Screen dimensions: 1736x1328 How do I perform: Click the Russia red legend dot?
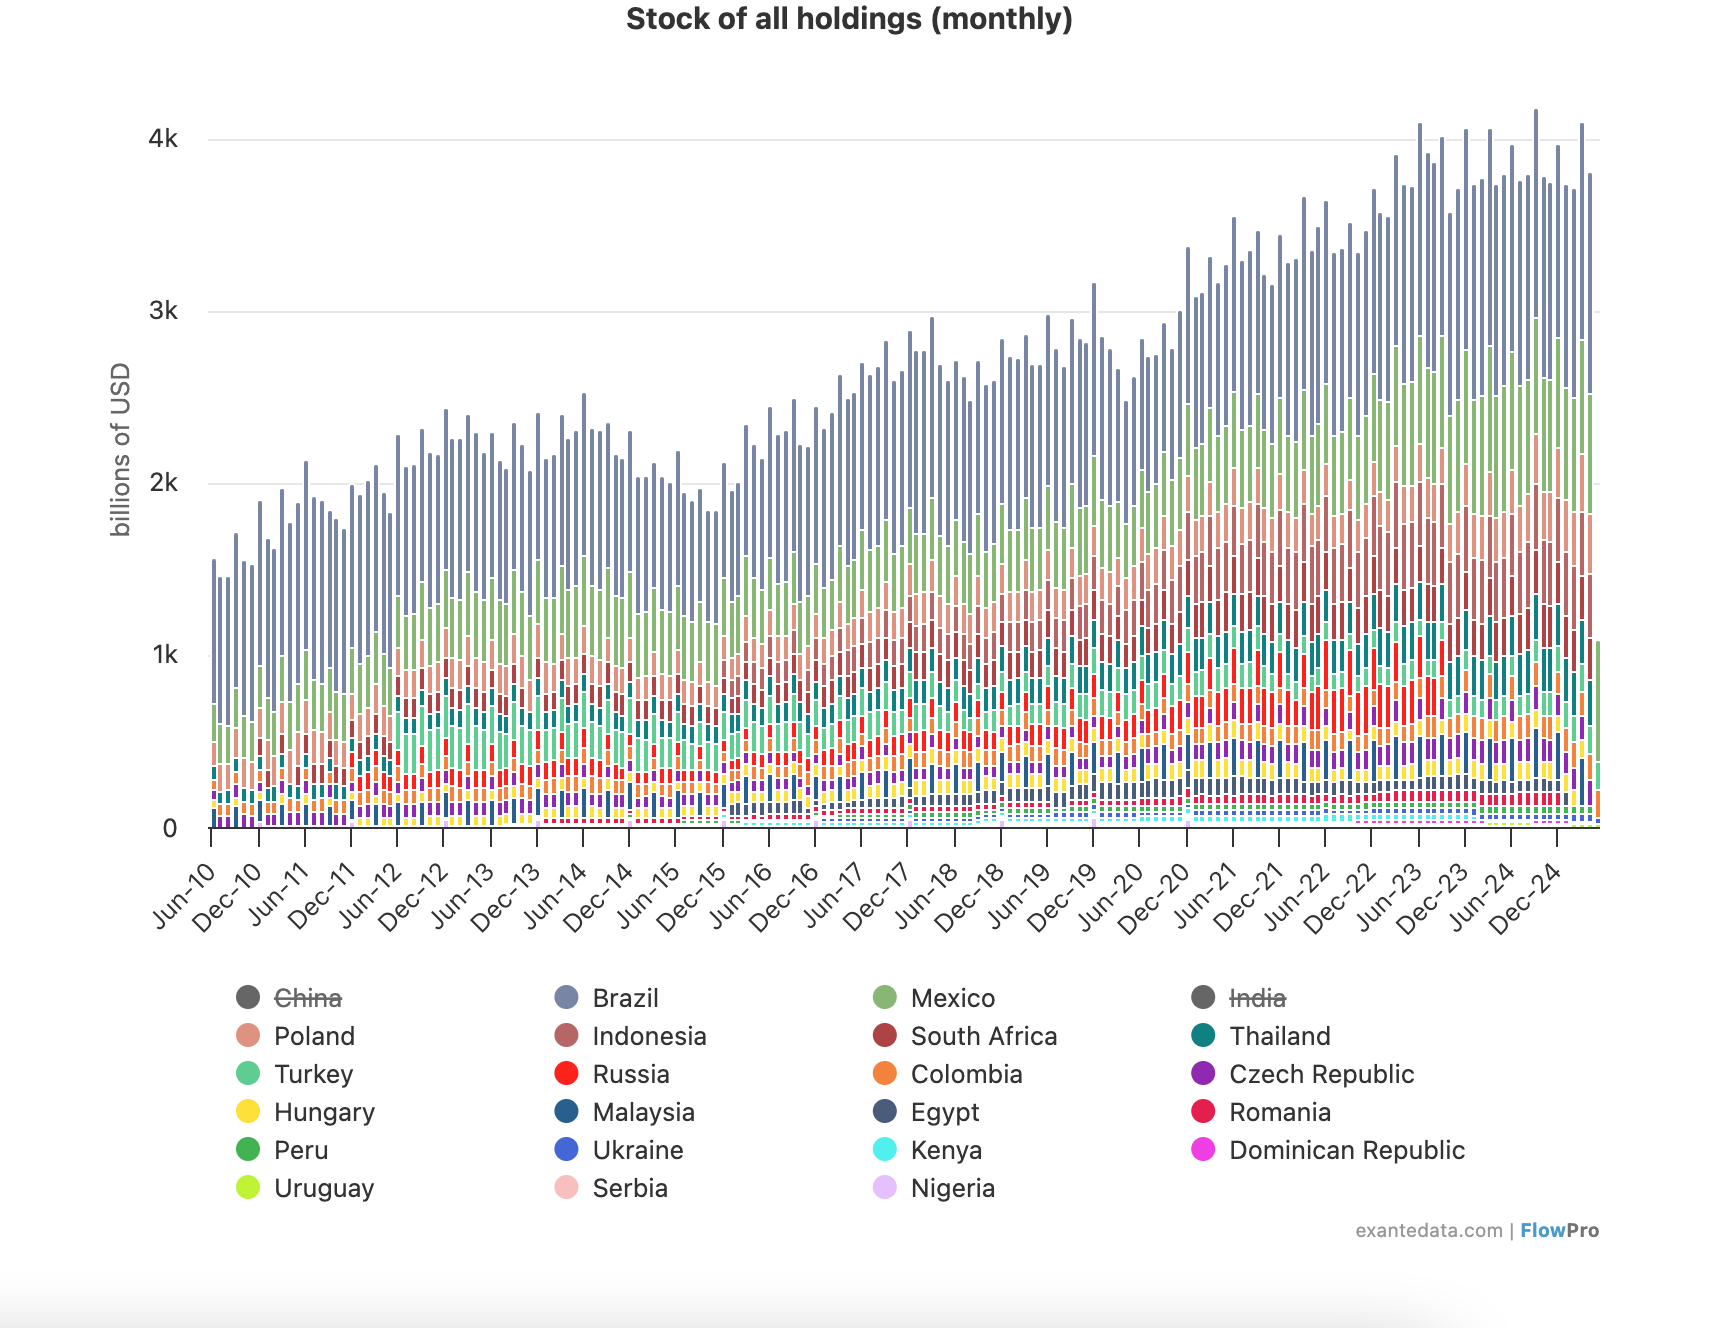(x=566, y=1074)
